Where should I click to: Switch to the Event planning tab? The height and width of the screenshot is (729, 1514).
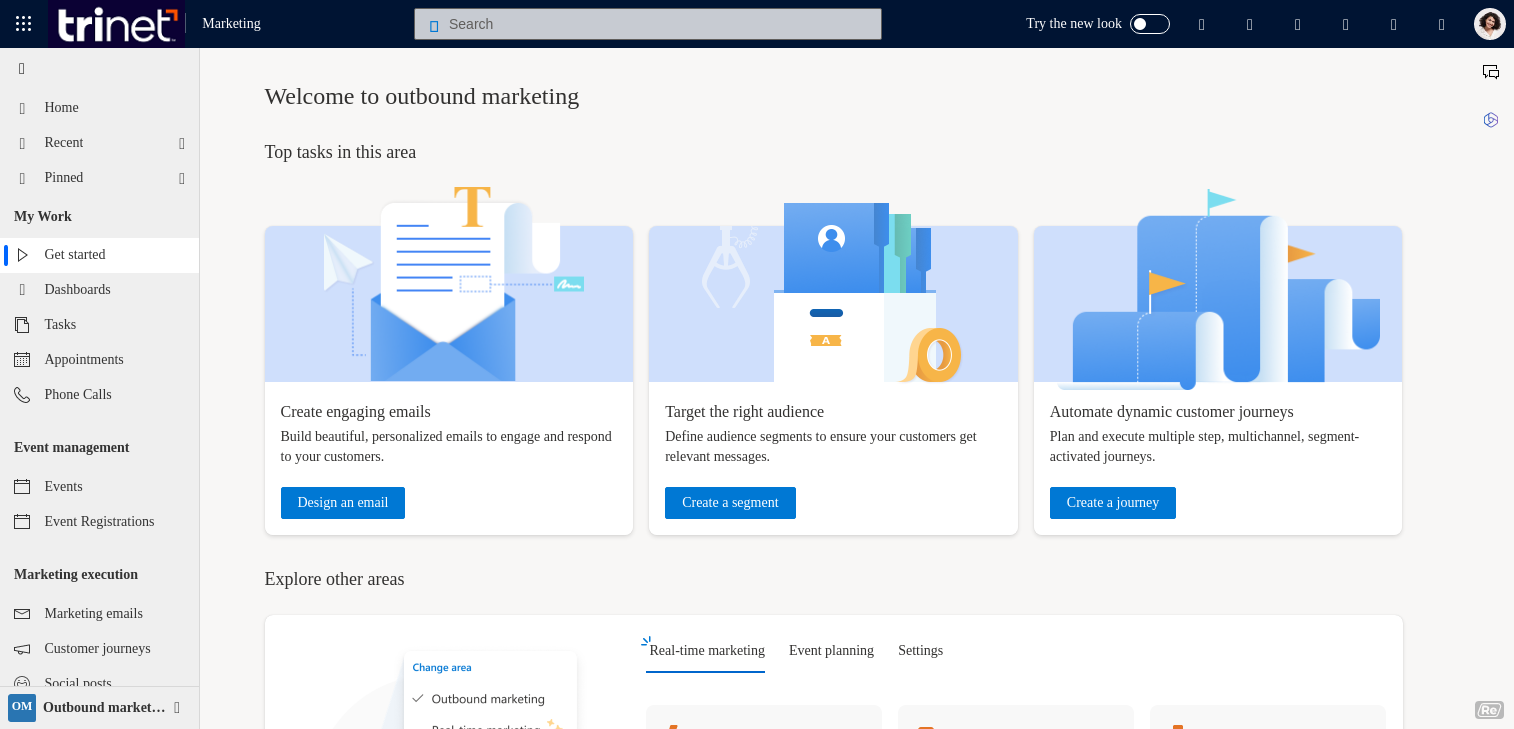[831, 651]
